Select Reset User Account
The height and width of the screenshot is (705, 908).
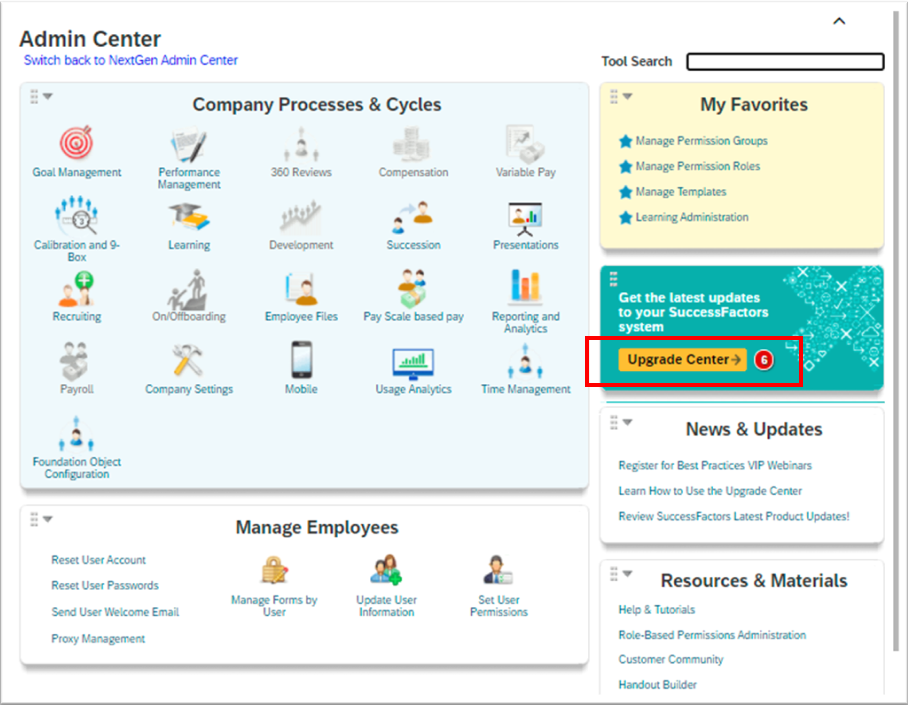98,560
